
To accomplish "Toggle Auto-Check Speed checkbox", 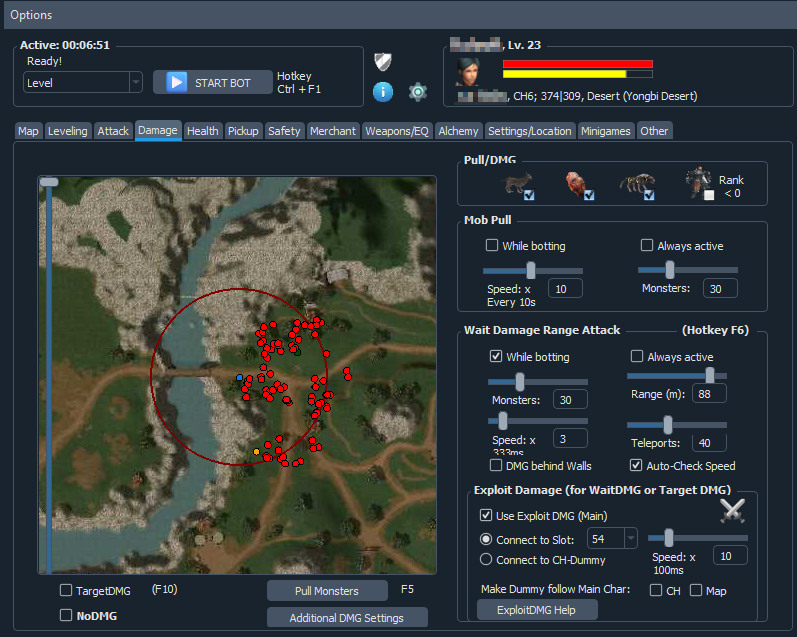I will pyautogui.click(x=635, y=465).
